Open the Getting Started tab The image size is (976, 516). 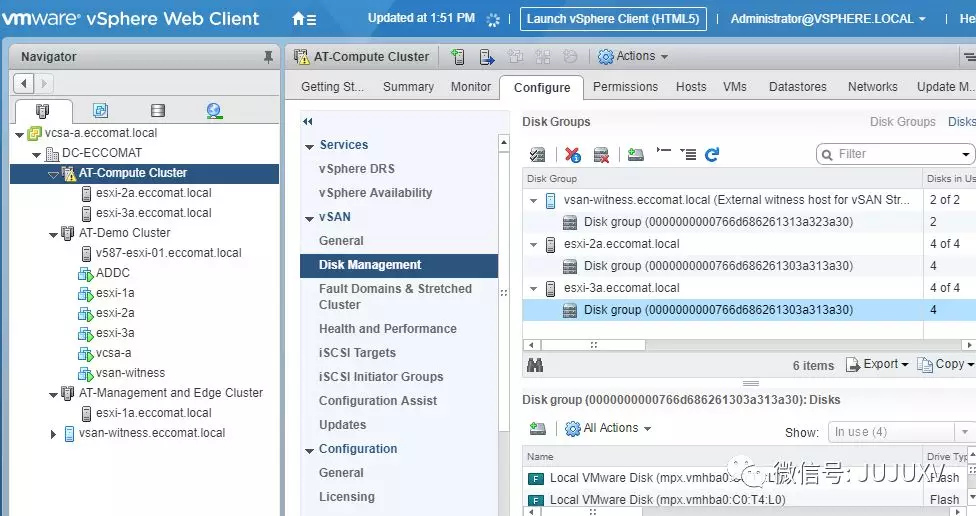(332, 87)
